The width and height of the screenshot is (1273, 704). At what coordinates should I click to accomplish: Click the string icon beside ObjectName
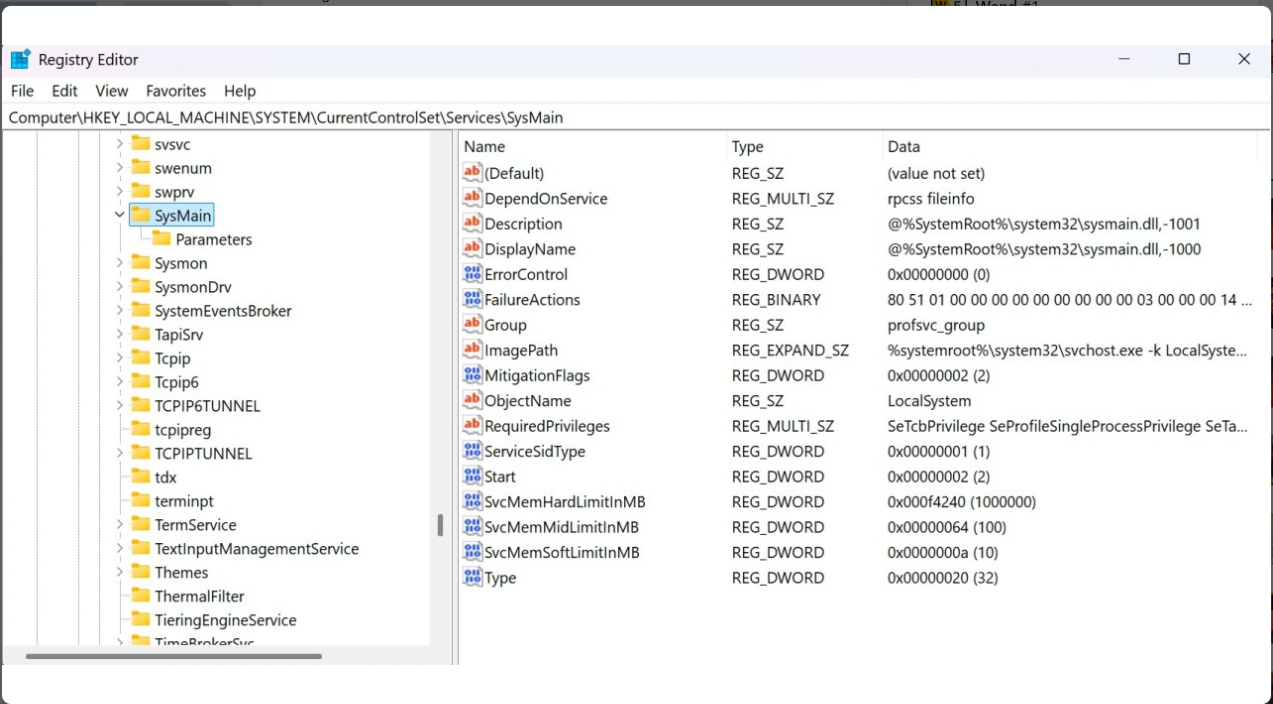(x=473, y=400)
